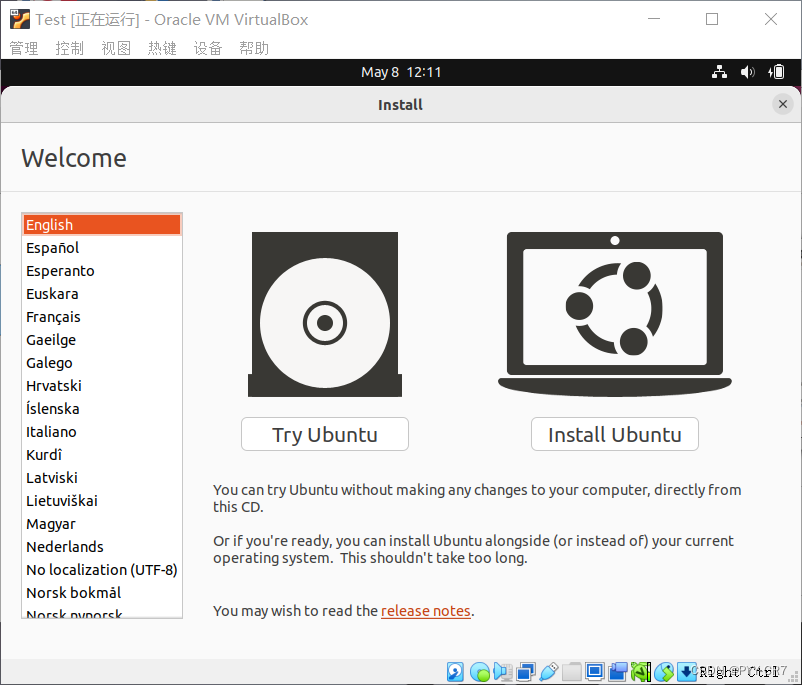Close the VirtualBox Test window
The width and height of the screenshot is (802, 685).
(770, 19)
